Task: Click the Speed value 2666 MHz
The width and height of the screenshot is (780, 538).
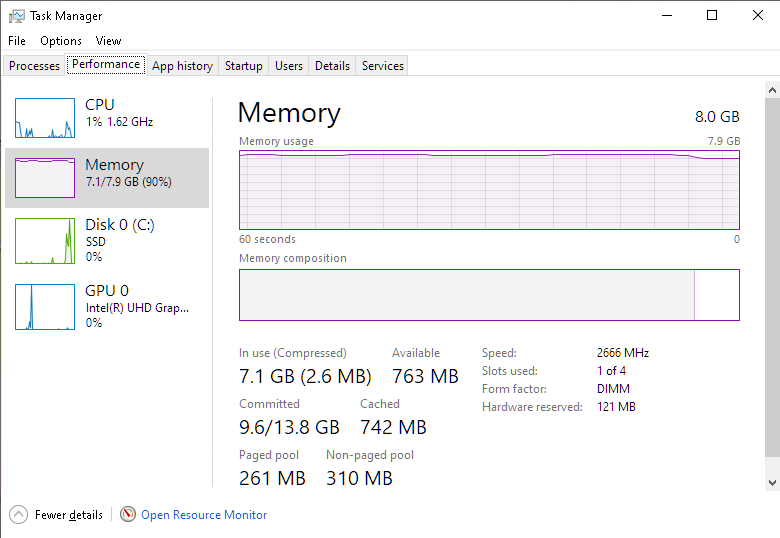Action: (x=623, y=353)
